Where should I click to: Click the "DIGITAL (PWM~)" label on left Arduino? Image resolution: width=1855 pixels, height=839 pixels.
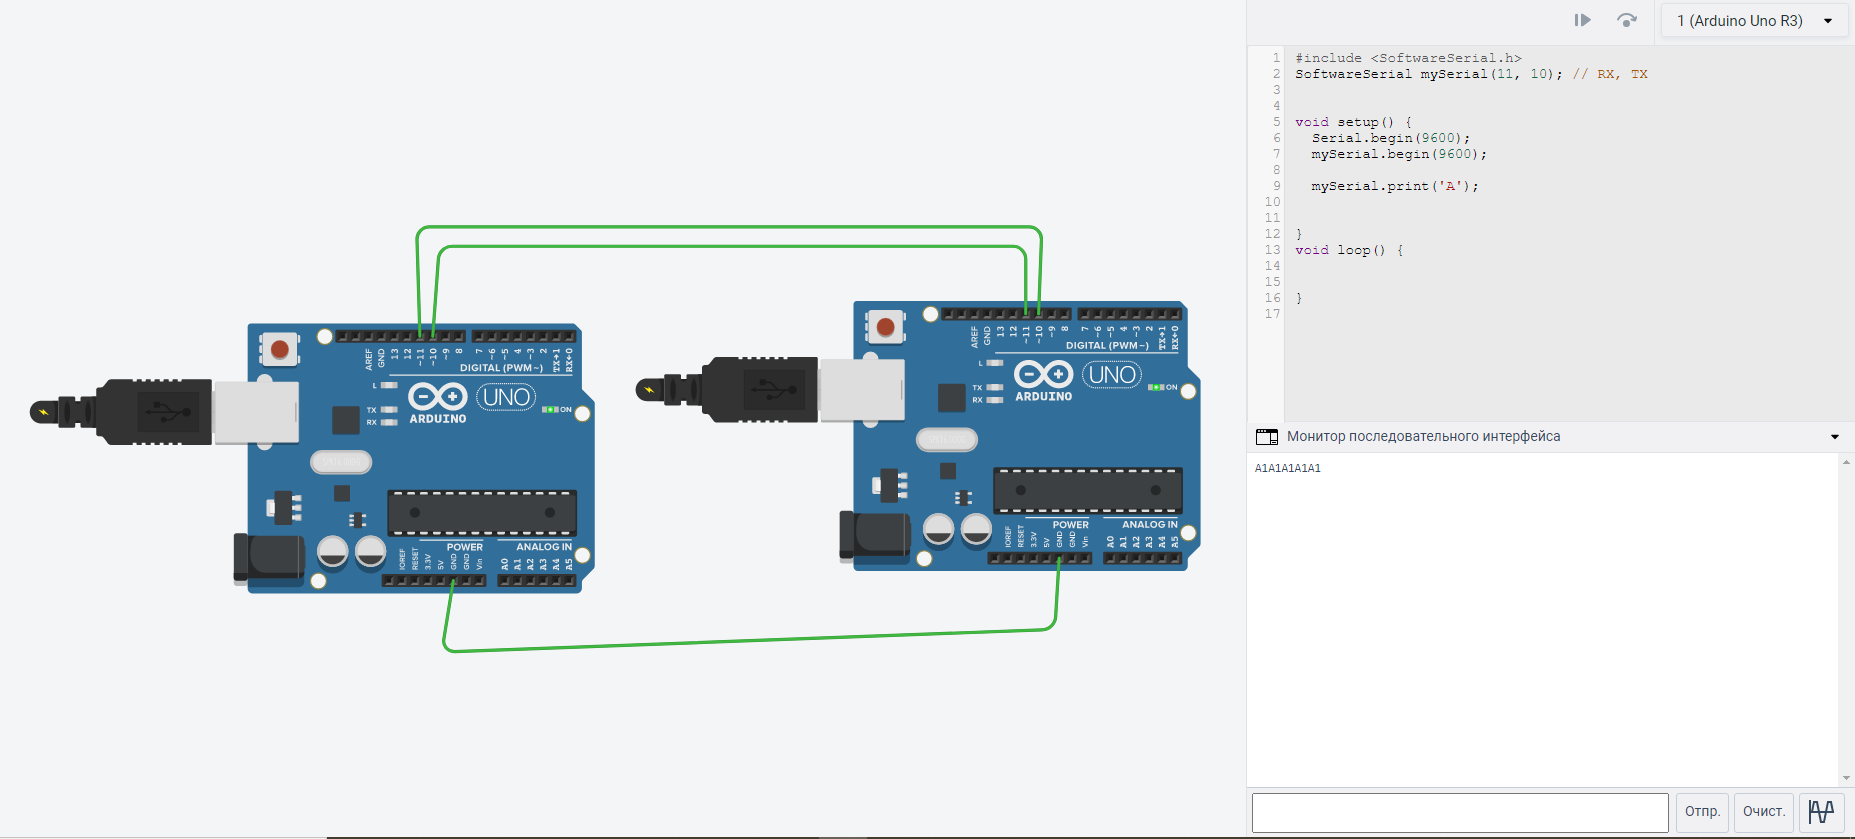point(501,368)
